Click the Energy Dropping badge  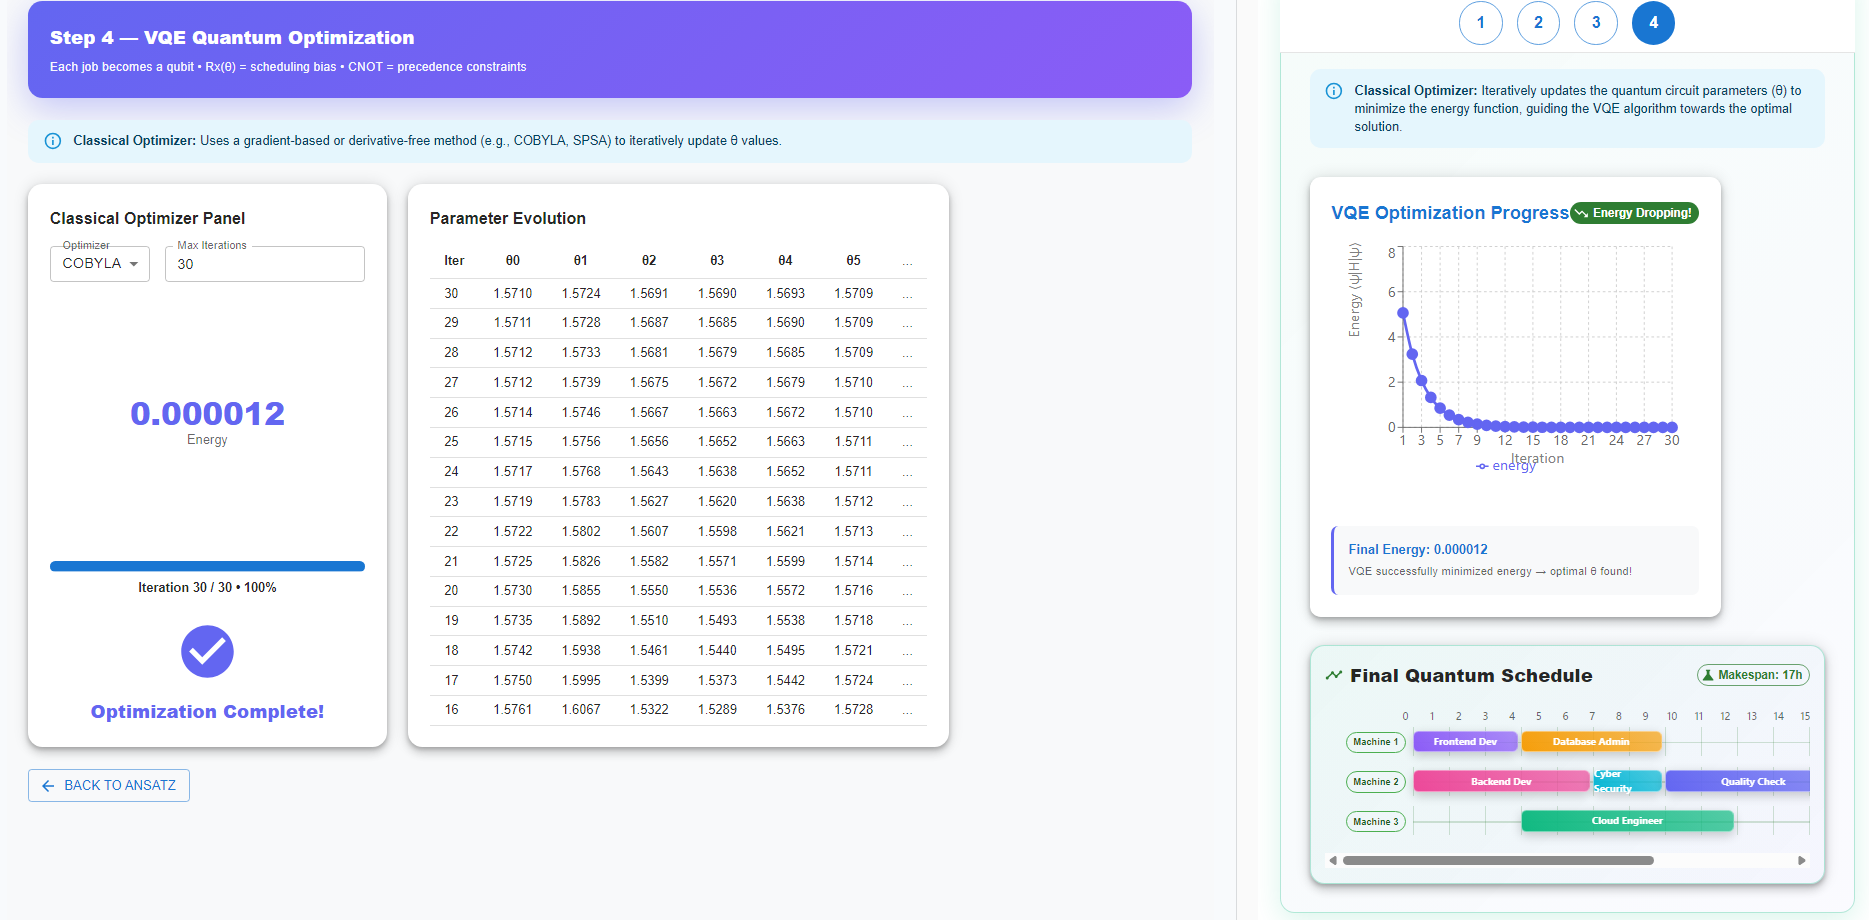point(1634,213)
